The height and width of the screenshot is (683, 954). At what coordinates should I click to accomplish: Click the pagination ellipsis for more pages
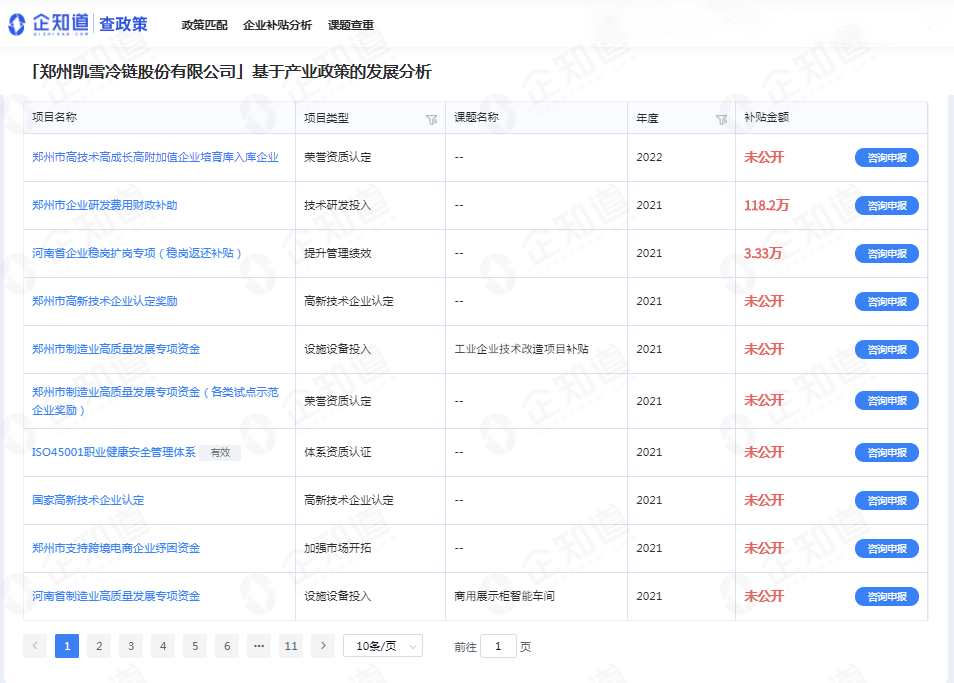click(259, 646)
